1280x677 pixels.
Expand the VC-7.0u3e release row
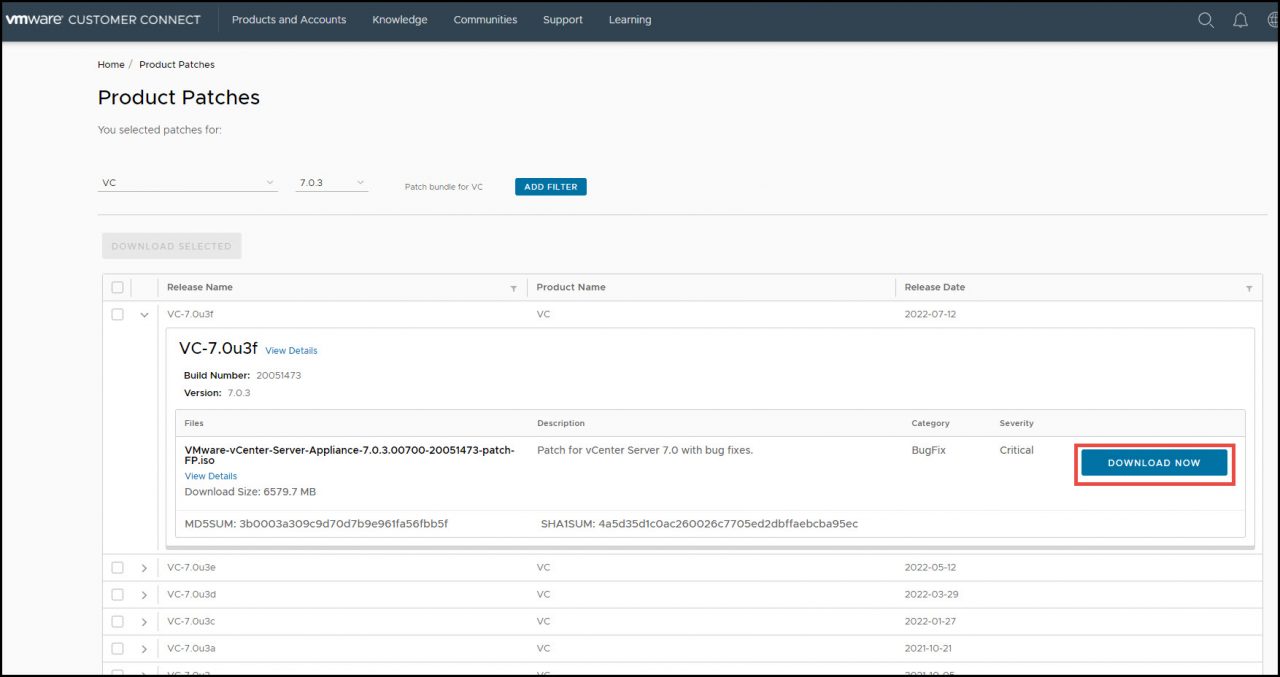click(143, 567)
